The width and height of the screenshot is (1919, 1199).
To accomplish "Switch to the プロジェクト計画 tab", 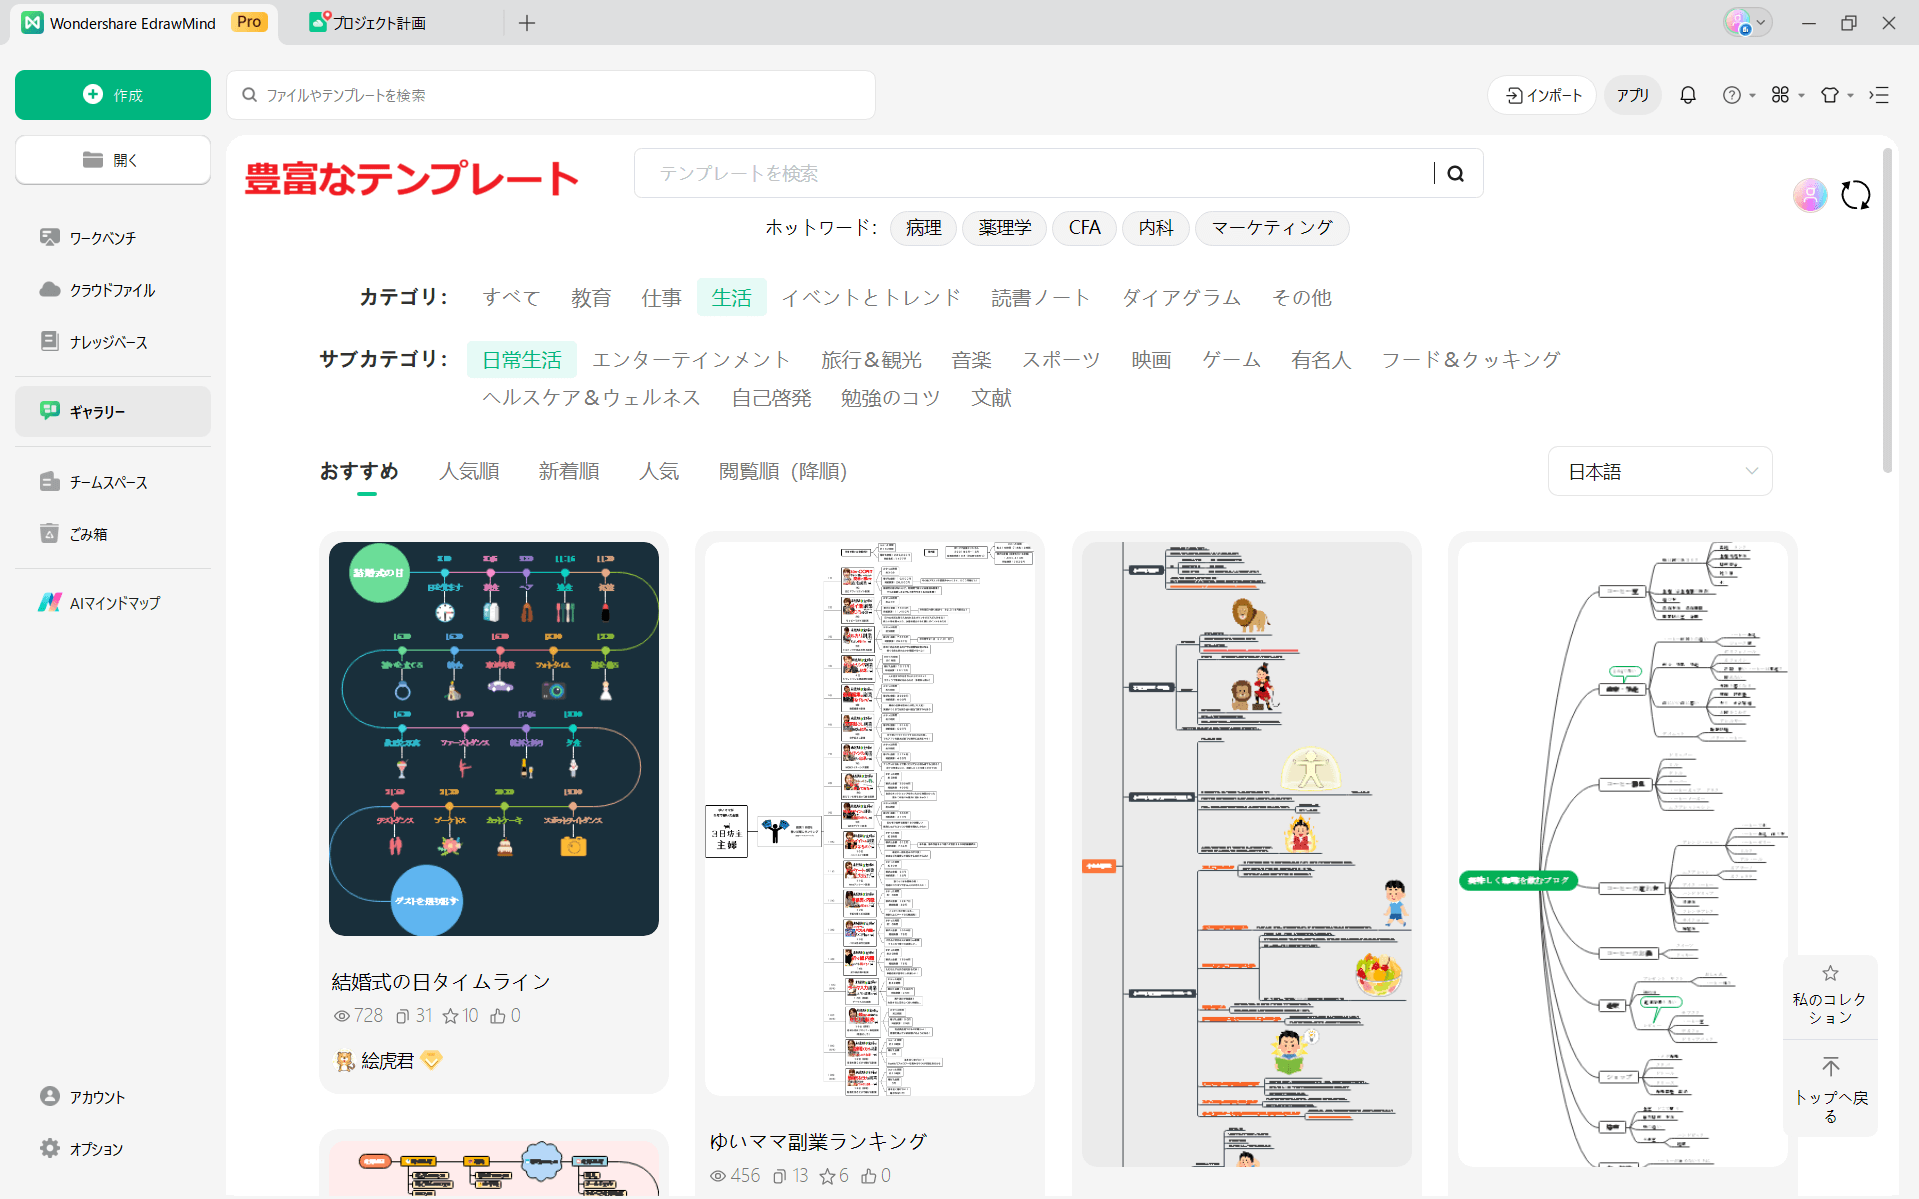I will tap(367, 22).
